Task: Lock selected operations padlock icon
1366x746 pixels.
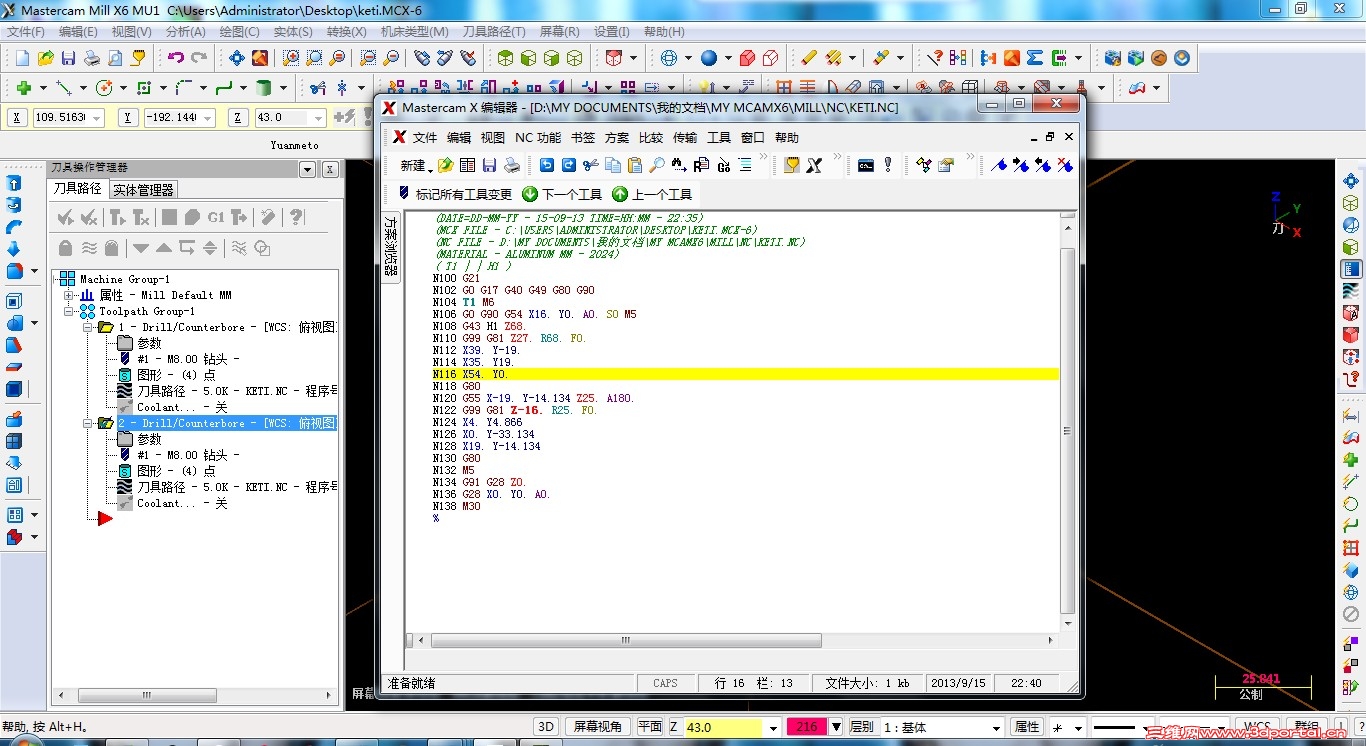Action: click(x=65, y=248)
